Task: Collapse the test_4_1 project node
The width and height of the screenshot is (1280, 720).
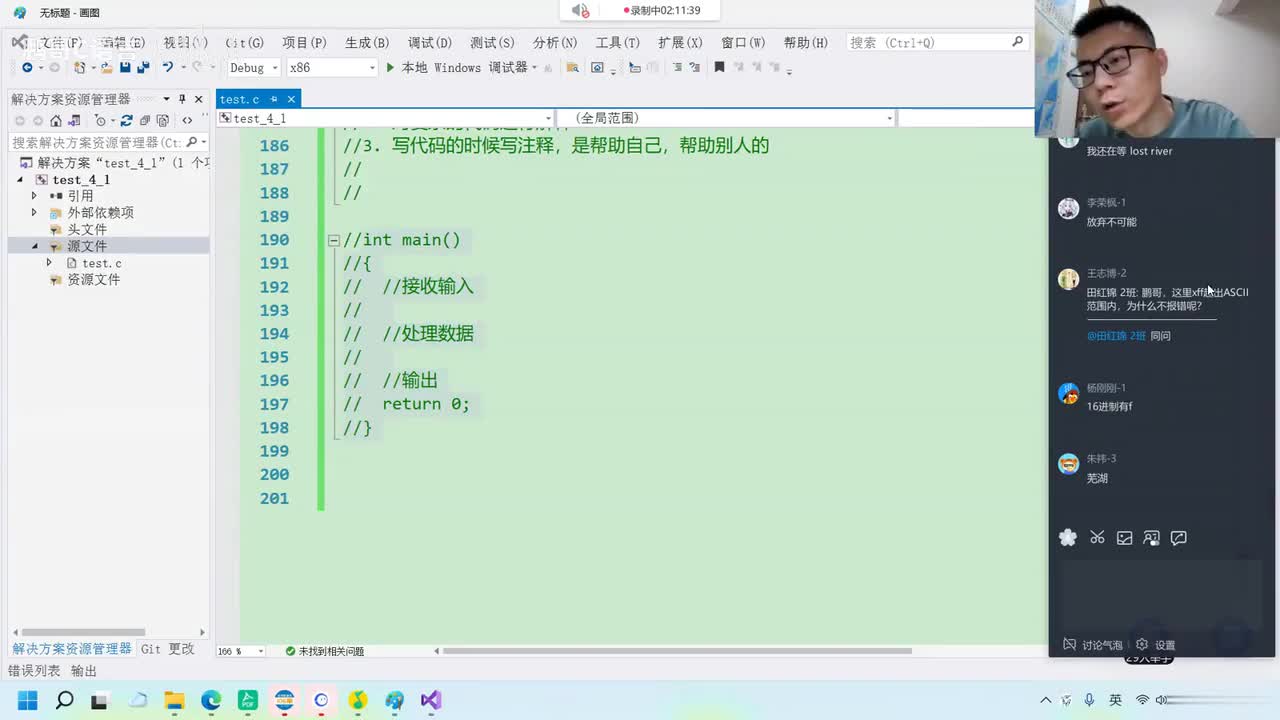Action: 20,180
